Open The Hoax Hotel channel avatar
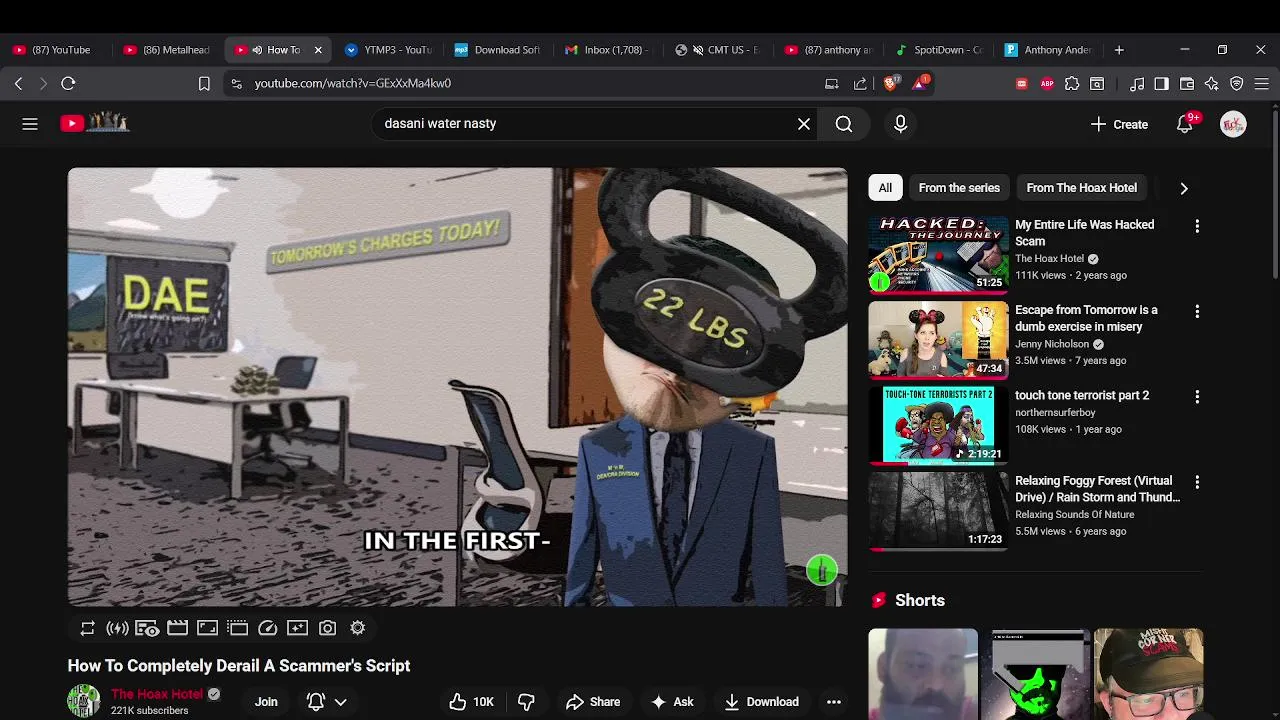 (x=83, y=701)
